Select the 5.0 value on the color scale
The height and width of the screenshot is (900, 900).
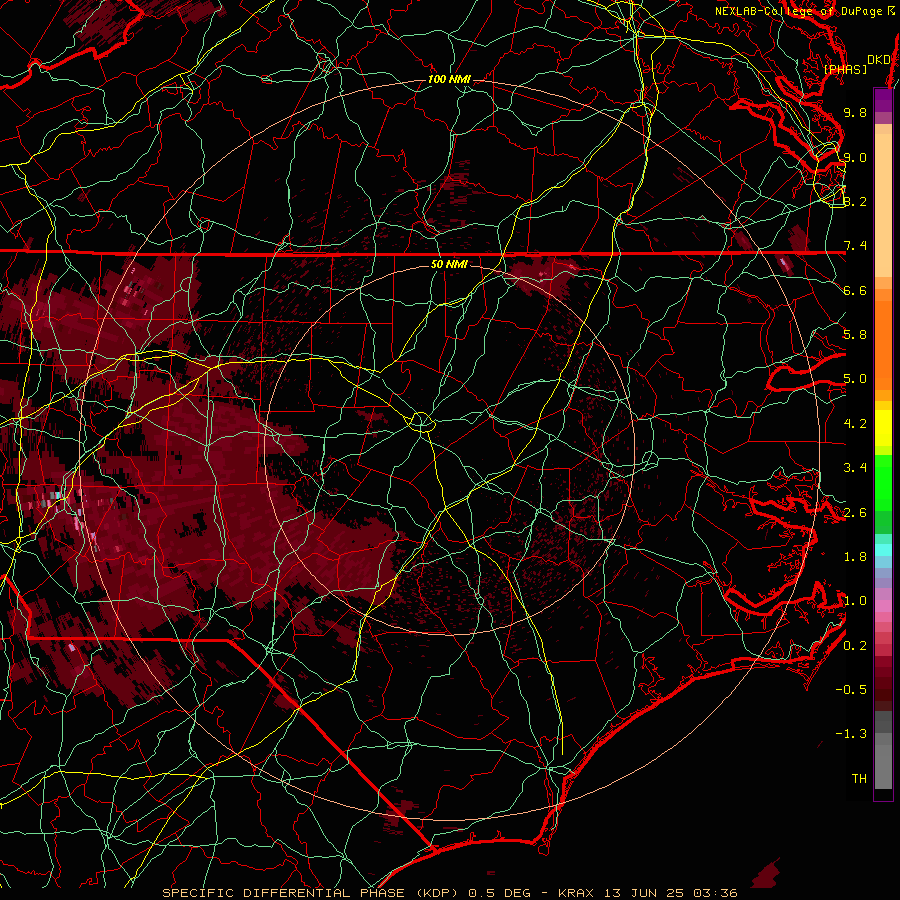[x=855, y=379]
